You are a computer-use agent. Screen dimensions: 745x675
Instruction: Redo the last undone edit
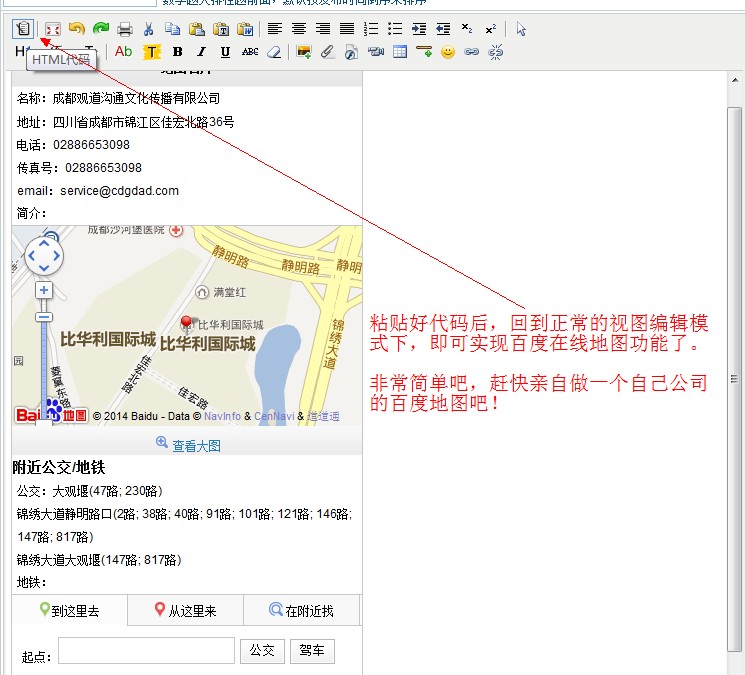tap(101, 29)
